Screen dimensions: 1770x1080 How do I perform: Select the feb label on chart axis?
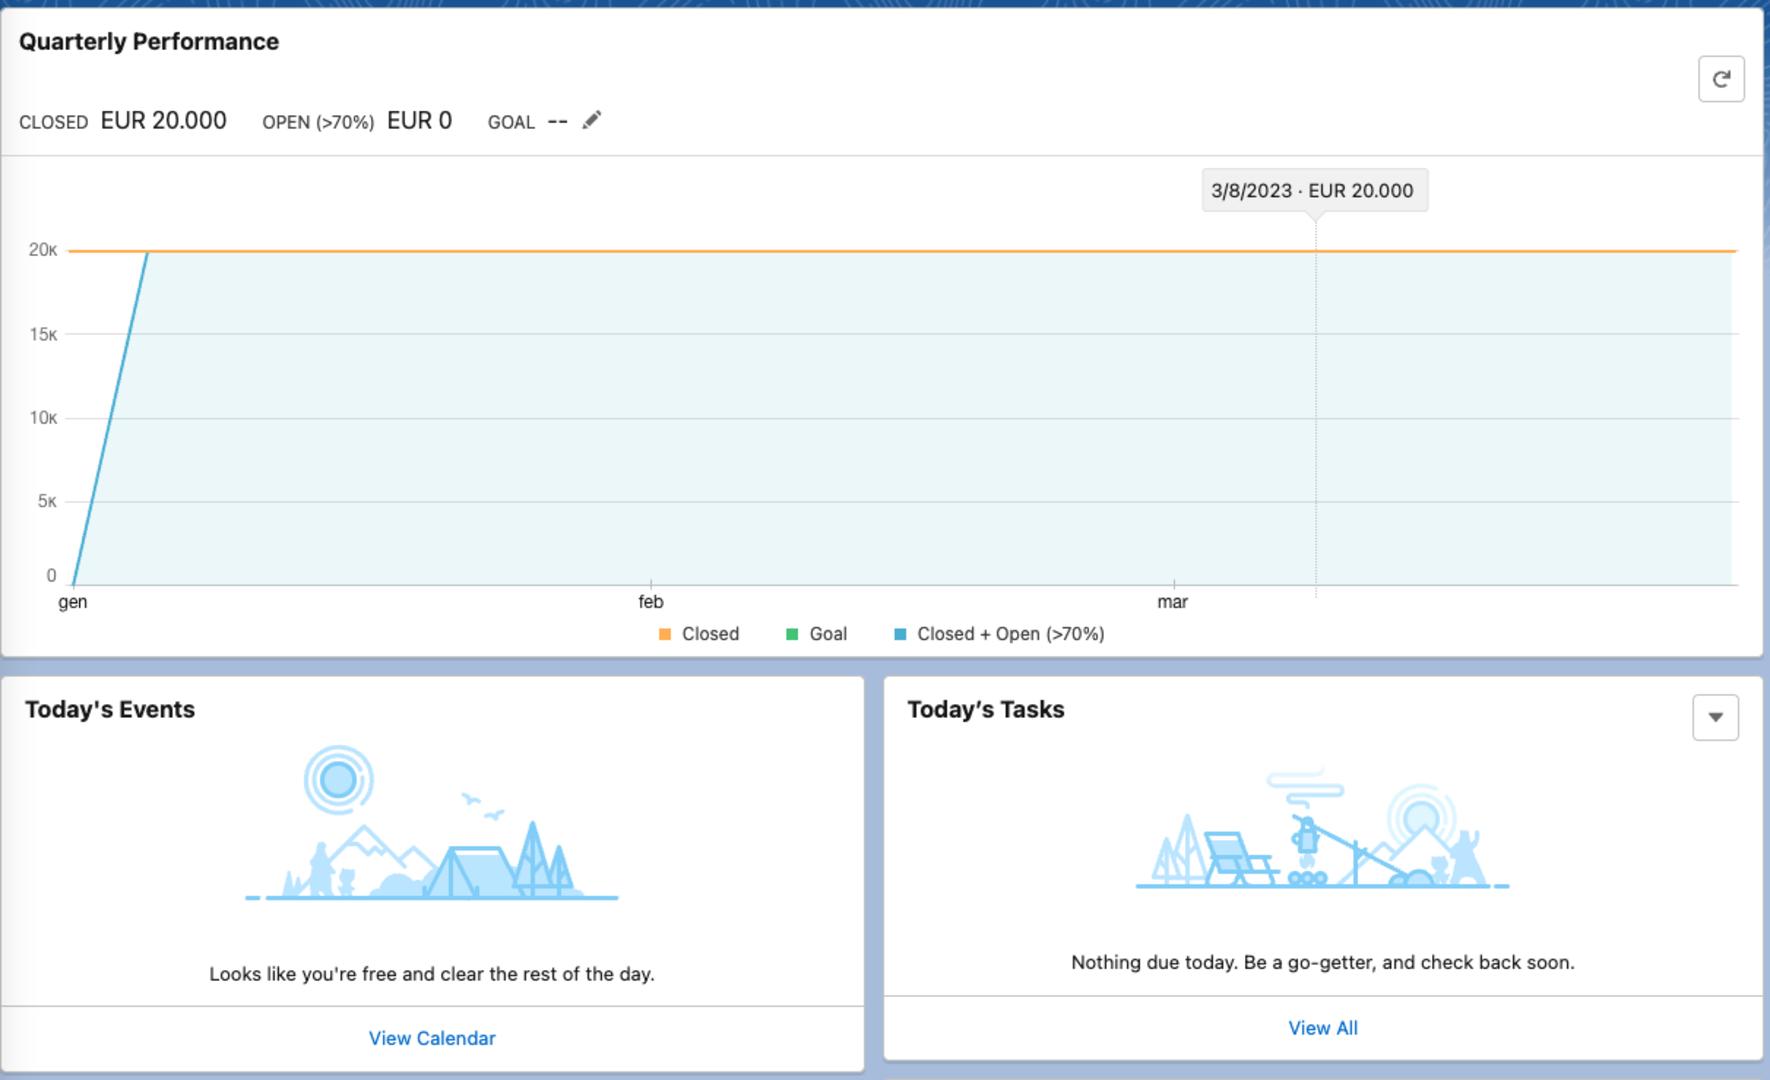pyautogui.click(x=651, y=602)
